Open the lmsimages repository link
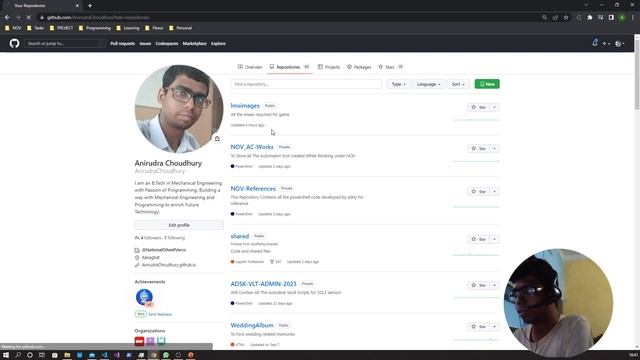The height and width of the screenshot is (360, 640). [245, 105]
